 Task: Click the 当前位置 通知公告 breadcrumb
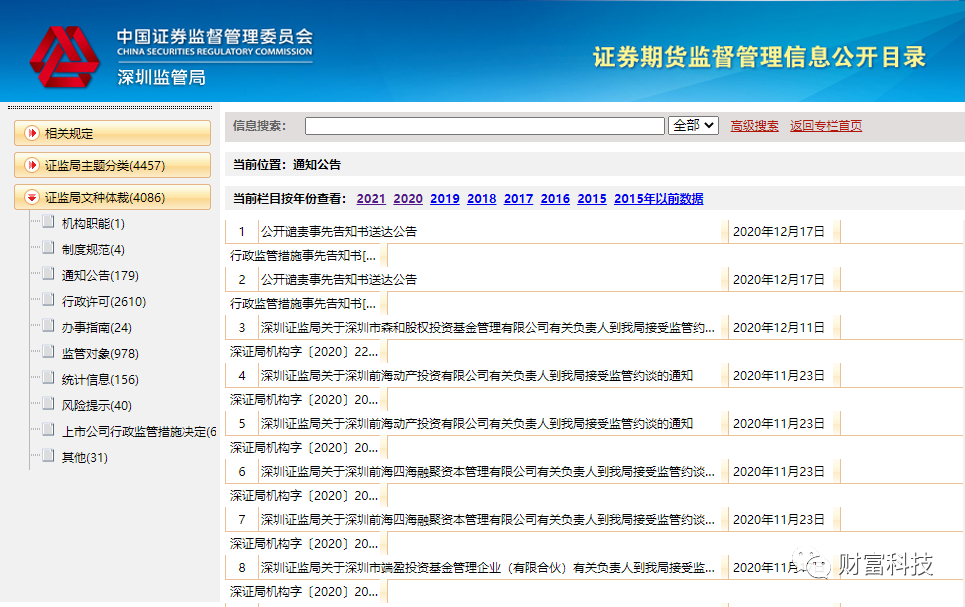[x=287, y=164]
